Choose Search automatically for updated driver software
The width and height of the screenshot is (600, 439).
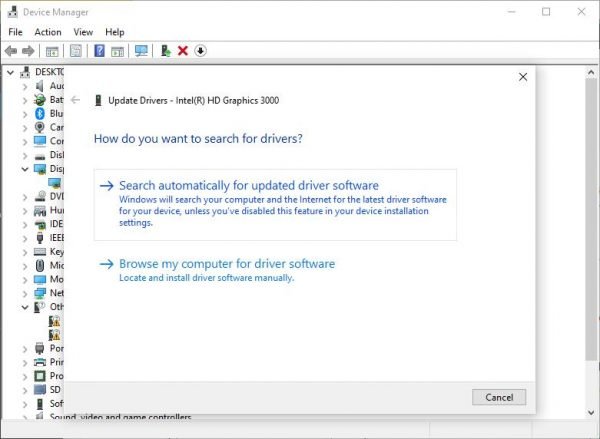pyautogui.click(x=275, y=205)
